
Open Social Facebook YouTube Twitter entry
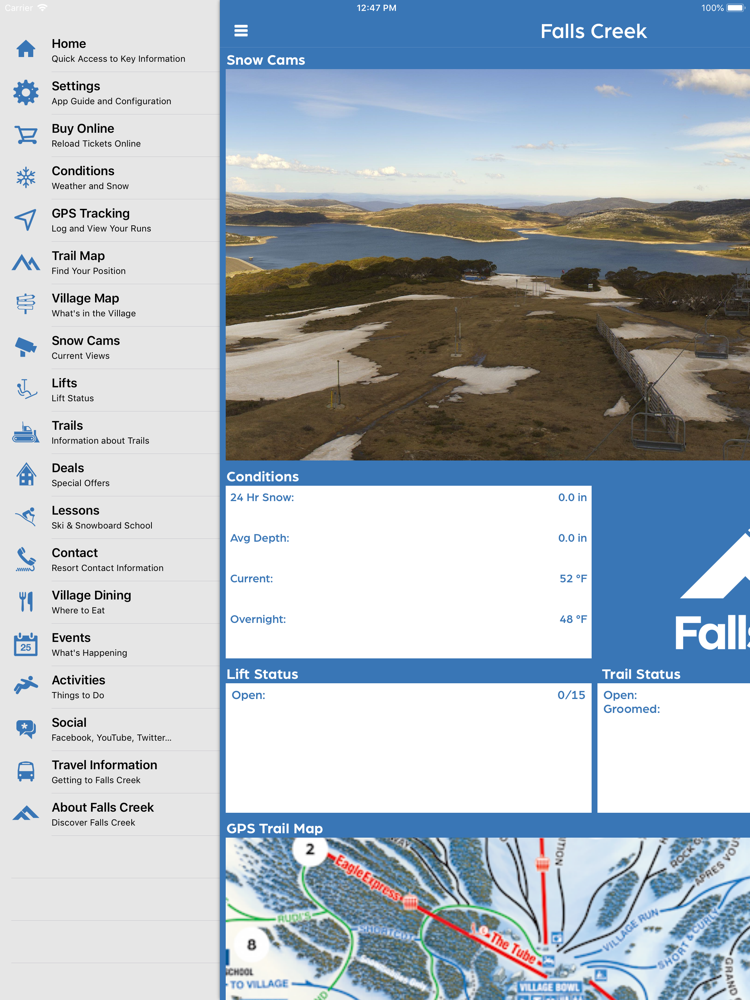[x=110, y=730]
